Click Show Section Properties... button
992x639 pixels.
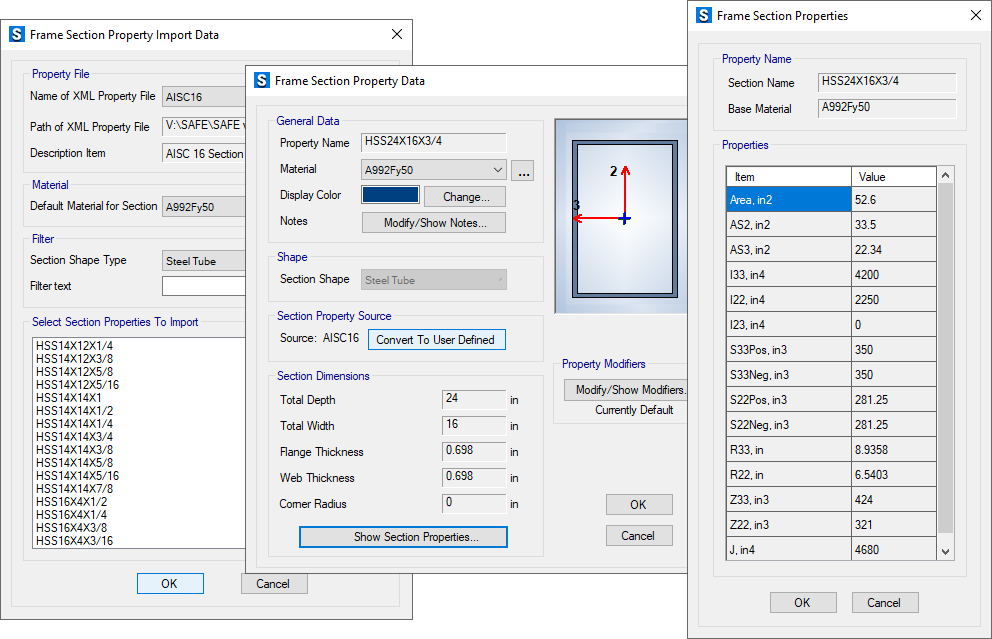point(403,537)
